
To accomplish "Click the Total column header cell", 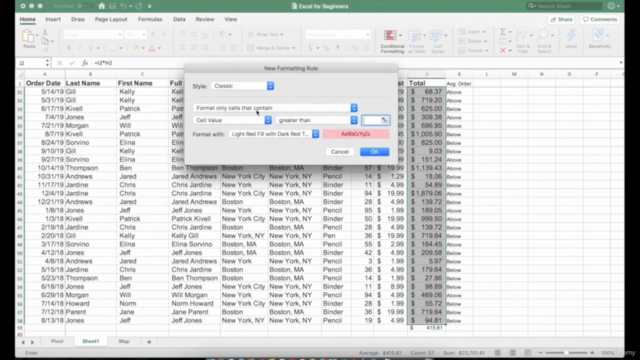I will [426, 83].
